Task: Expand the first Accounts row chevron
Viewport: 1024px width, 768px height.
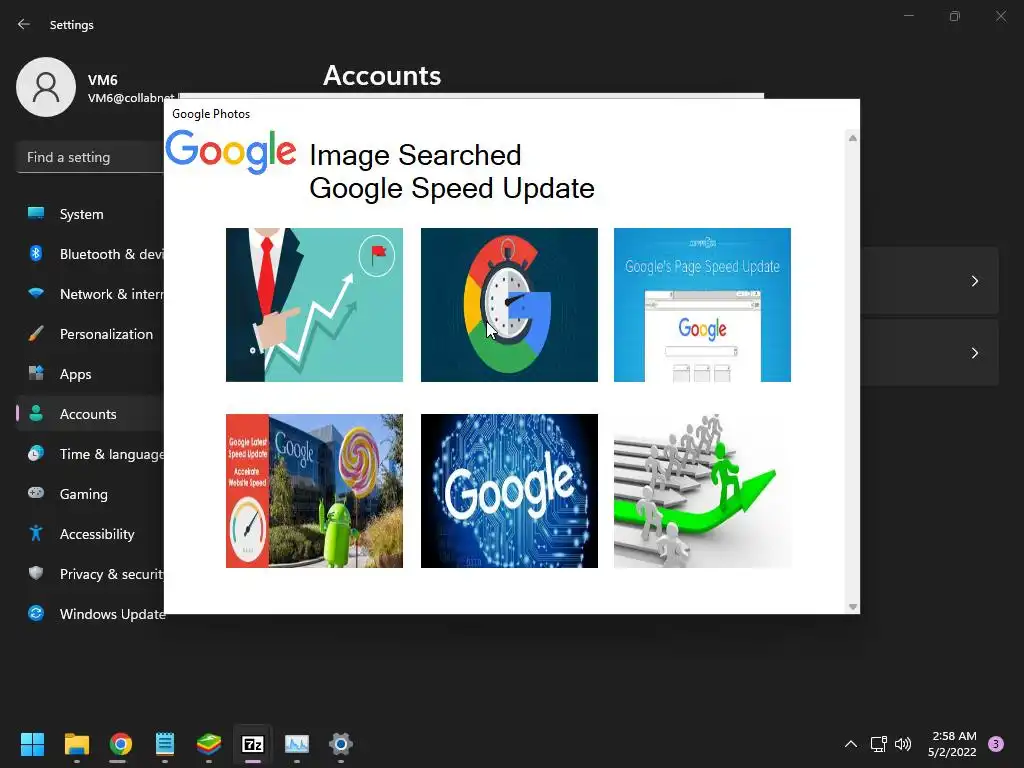Action: 974,281
